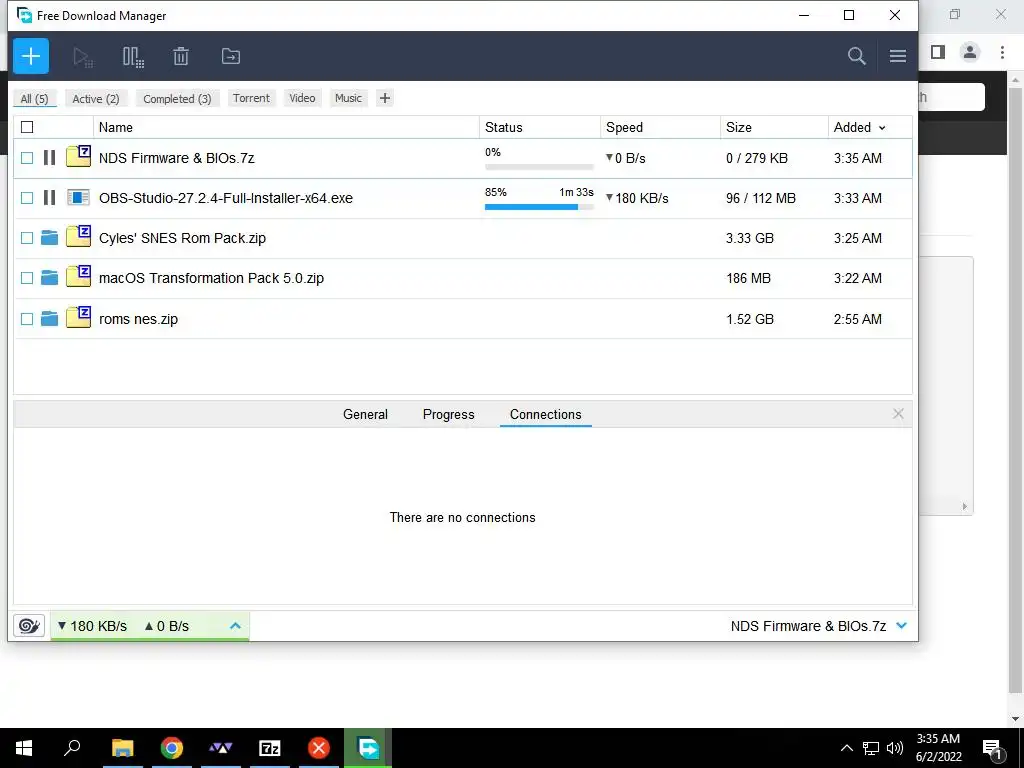This screenshot has height=768, width=1024.
Task: Sort by the Added column header arrow
Action: coord(882,128)
